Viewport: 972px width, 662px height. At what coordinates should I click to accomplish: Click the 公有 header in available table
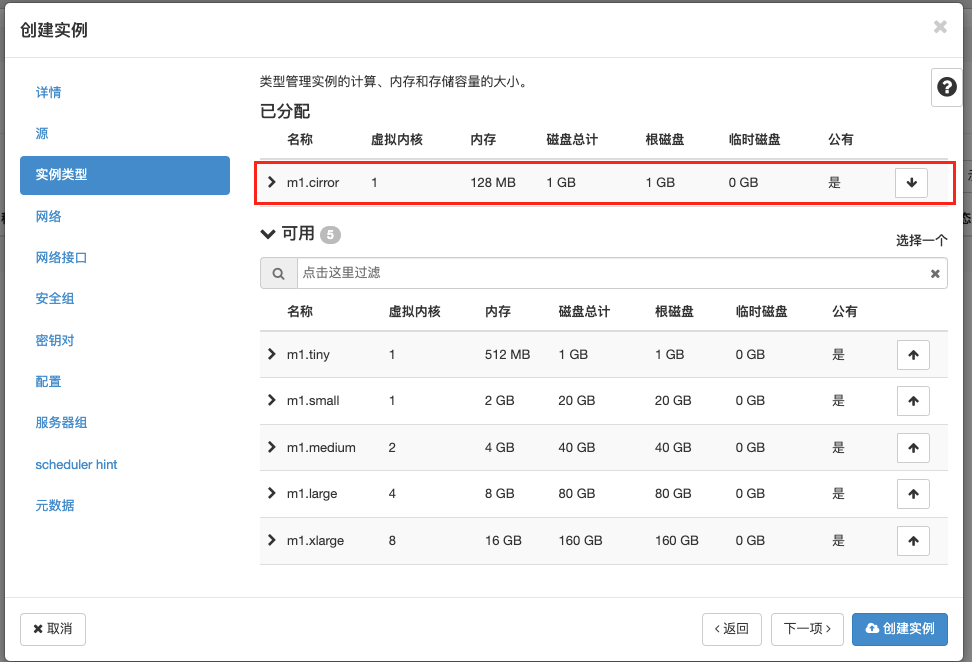[x=845, y=311]
